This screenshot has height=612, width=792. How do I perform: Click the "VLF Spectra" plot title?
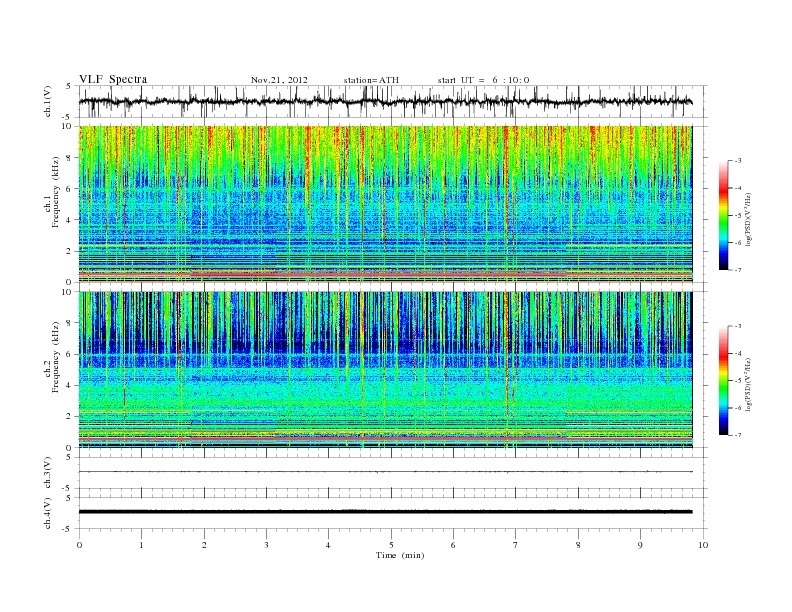[113, 79]
